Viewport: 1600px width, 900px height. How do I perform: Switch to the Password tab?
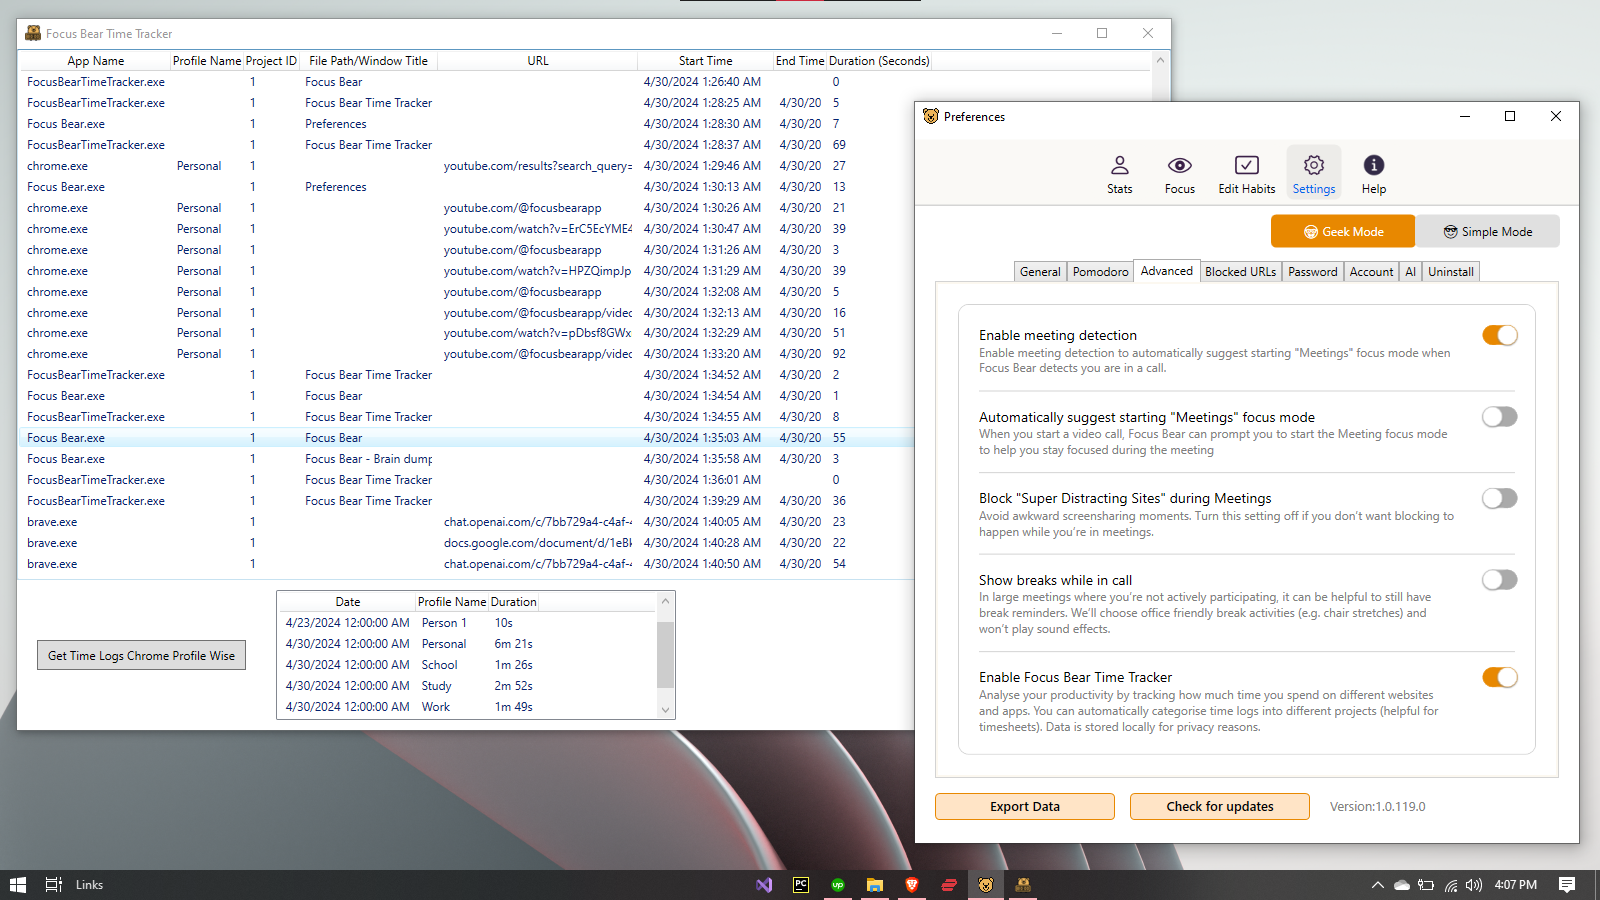coord(1312,272)
